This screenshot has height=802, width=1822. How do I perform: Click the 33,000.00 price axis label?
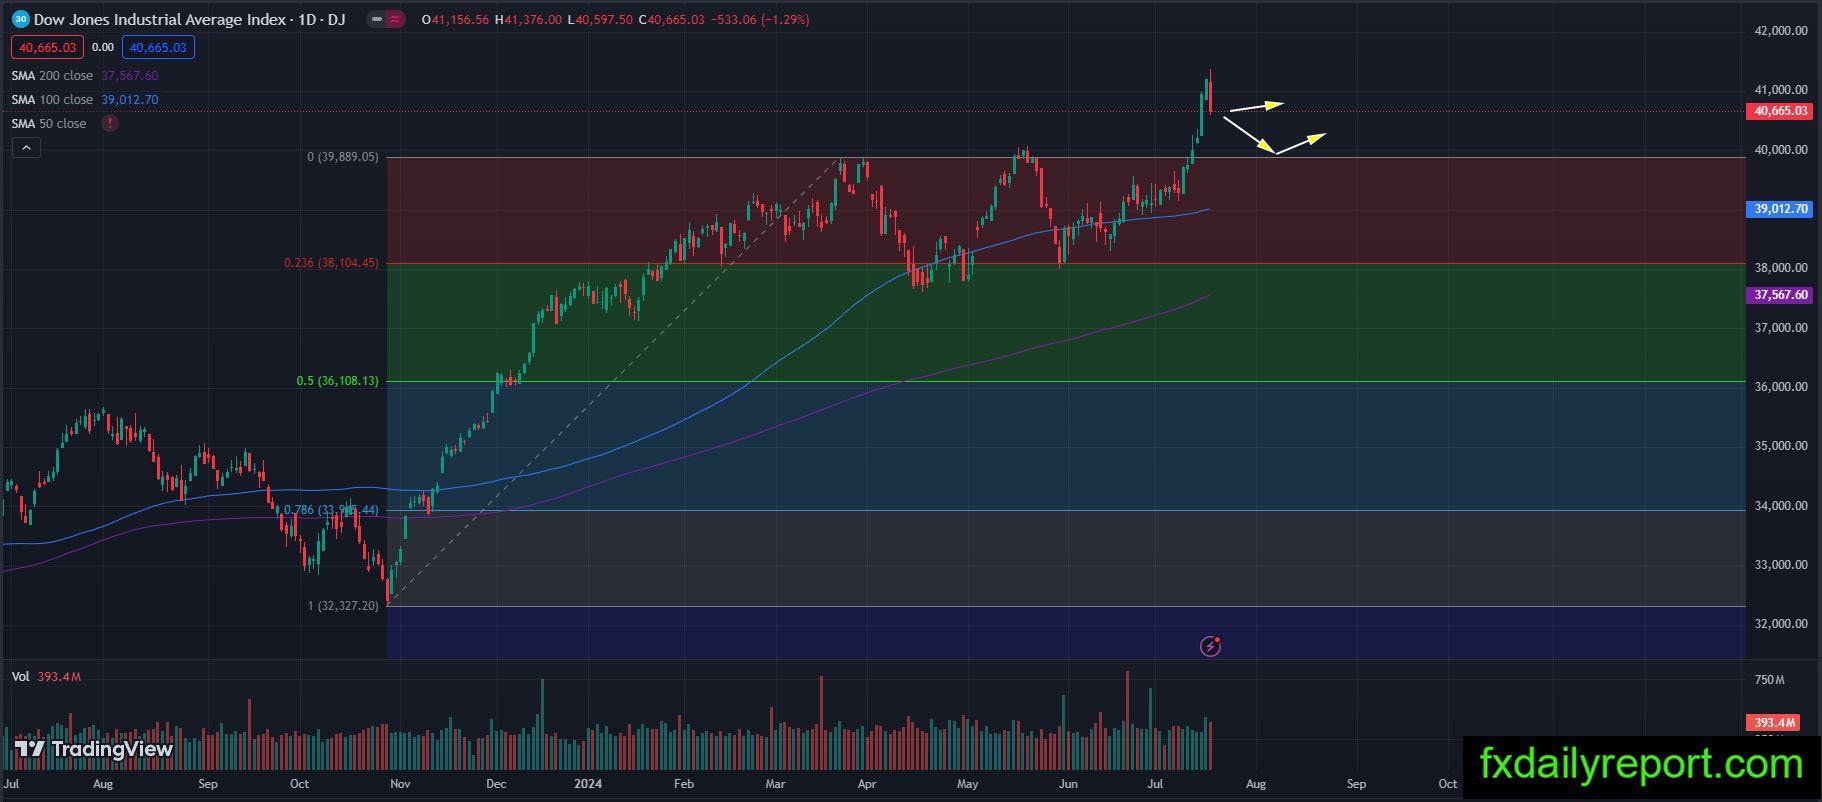(1781, 565)
